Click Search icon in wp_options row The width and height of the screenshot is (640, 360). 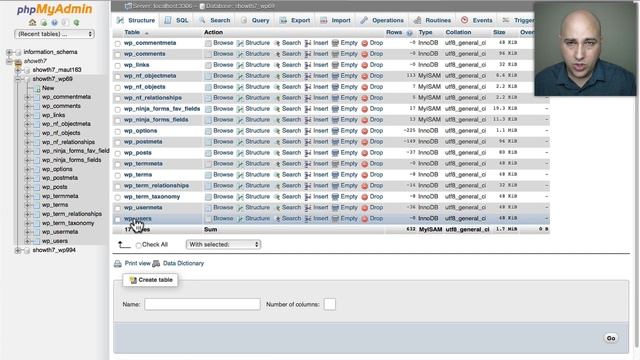[277, 131]
